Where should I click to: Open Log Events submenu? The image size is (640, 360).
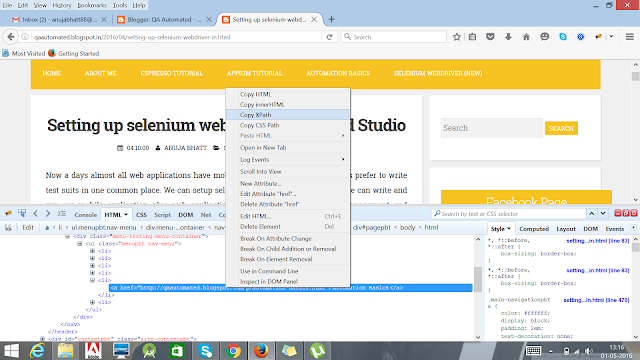click(x=288, y=160)
